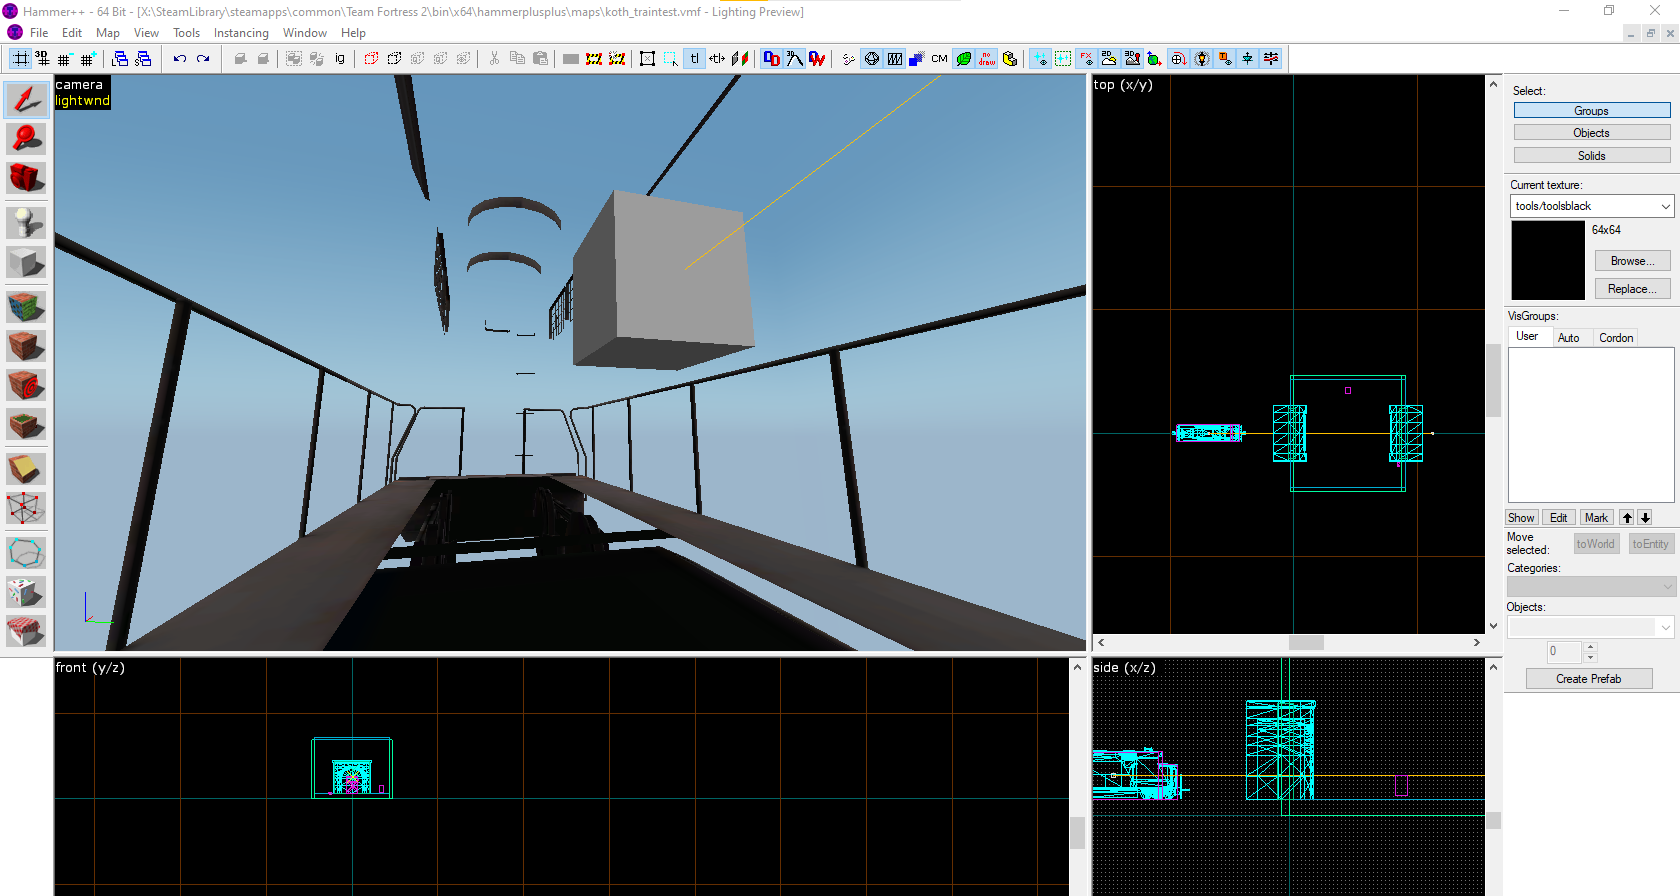Toggle 2D skybox preview button

(1108, 59)
